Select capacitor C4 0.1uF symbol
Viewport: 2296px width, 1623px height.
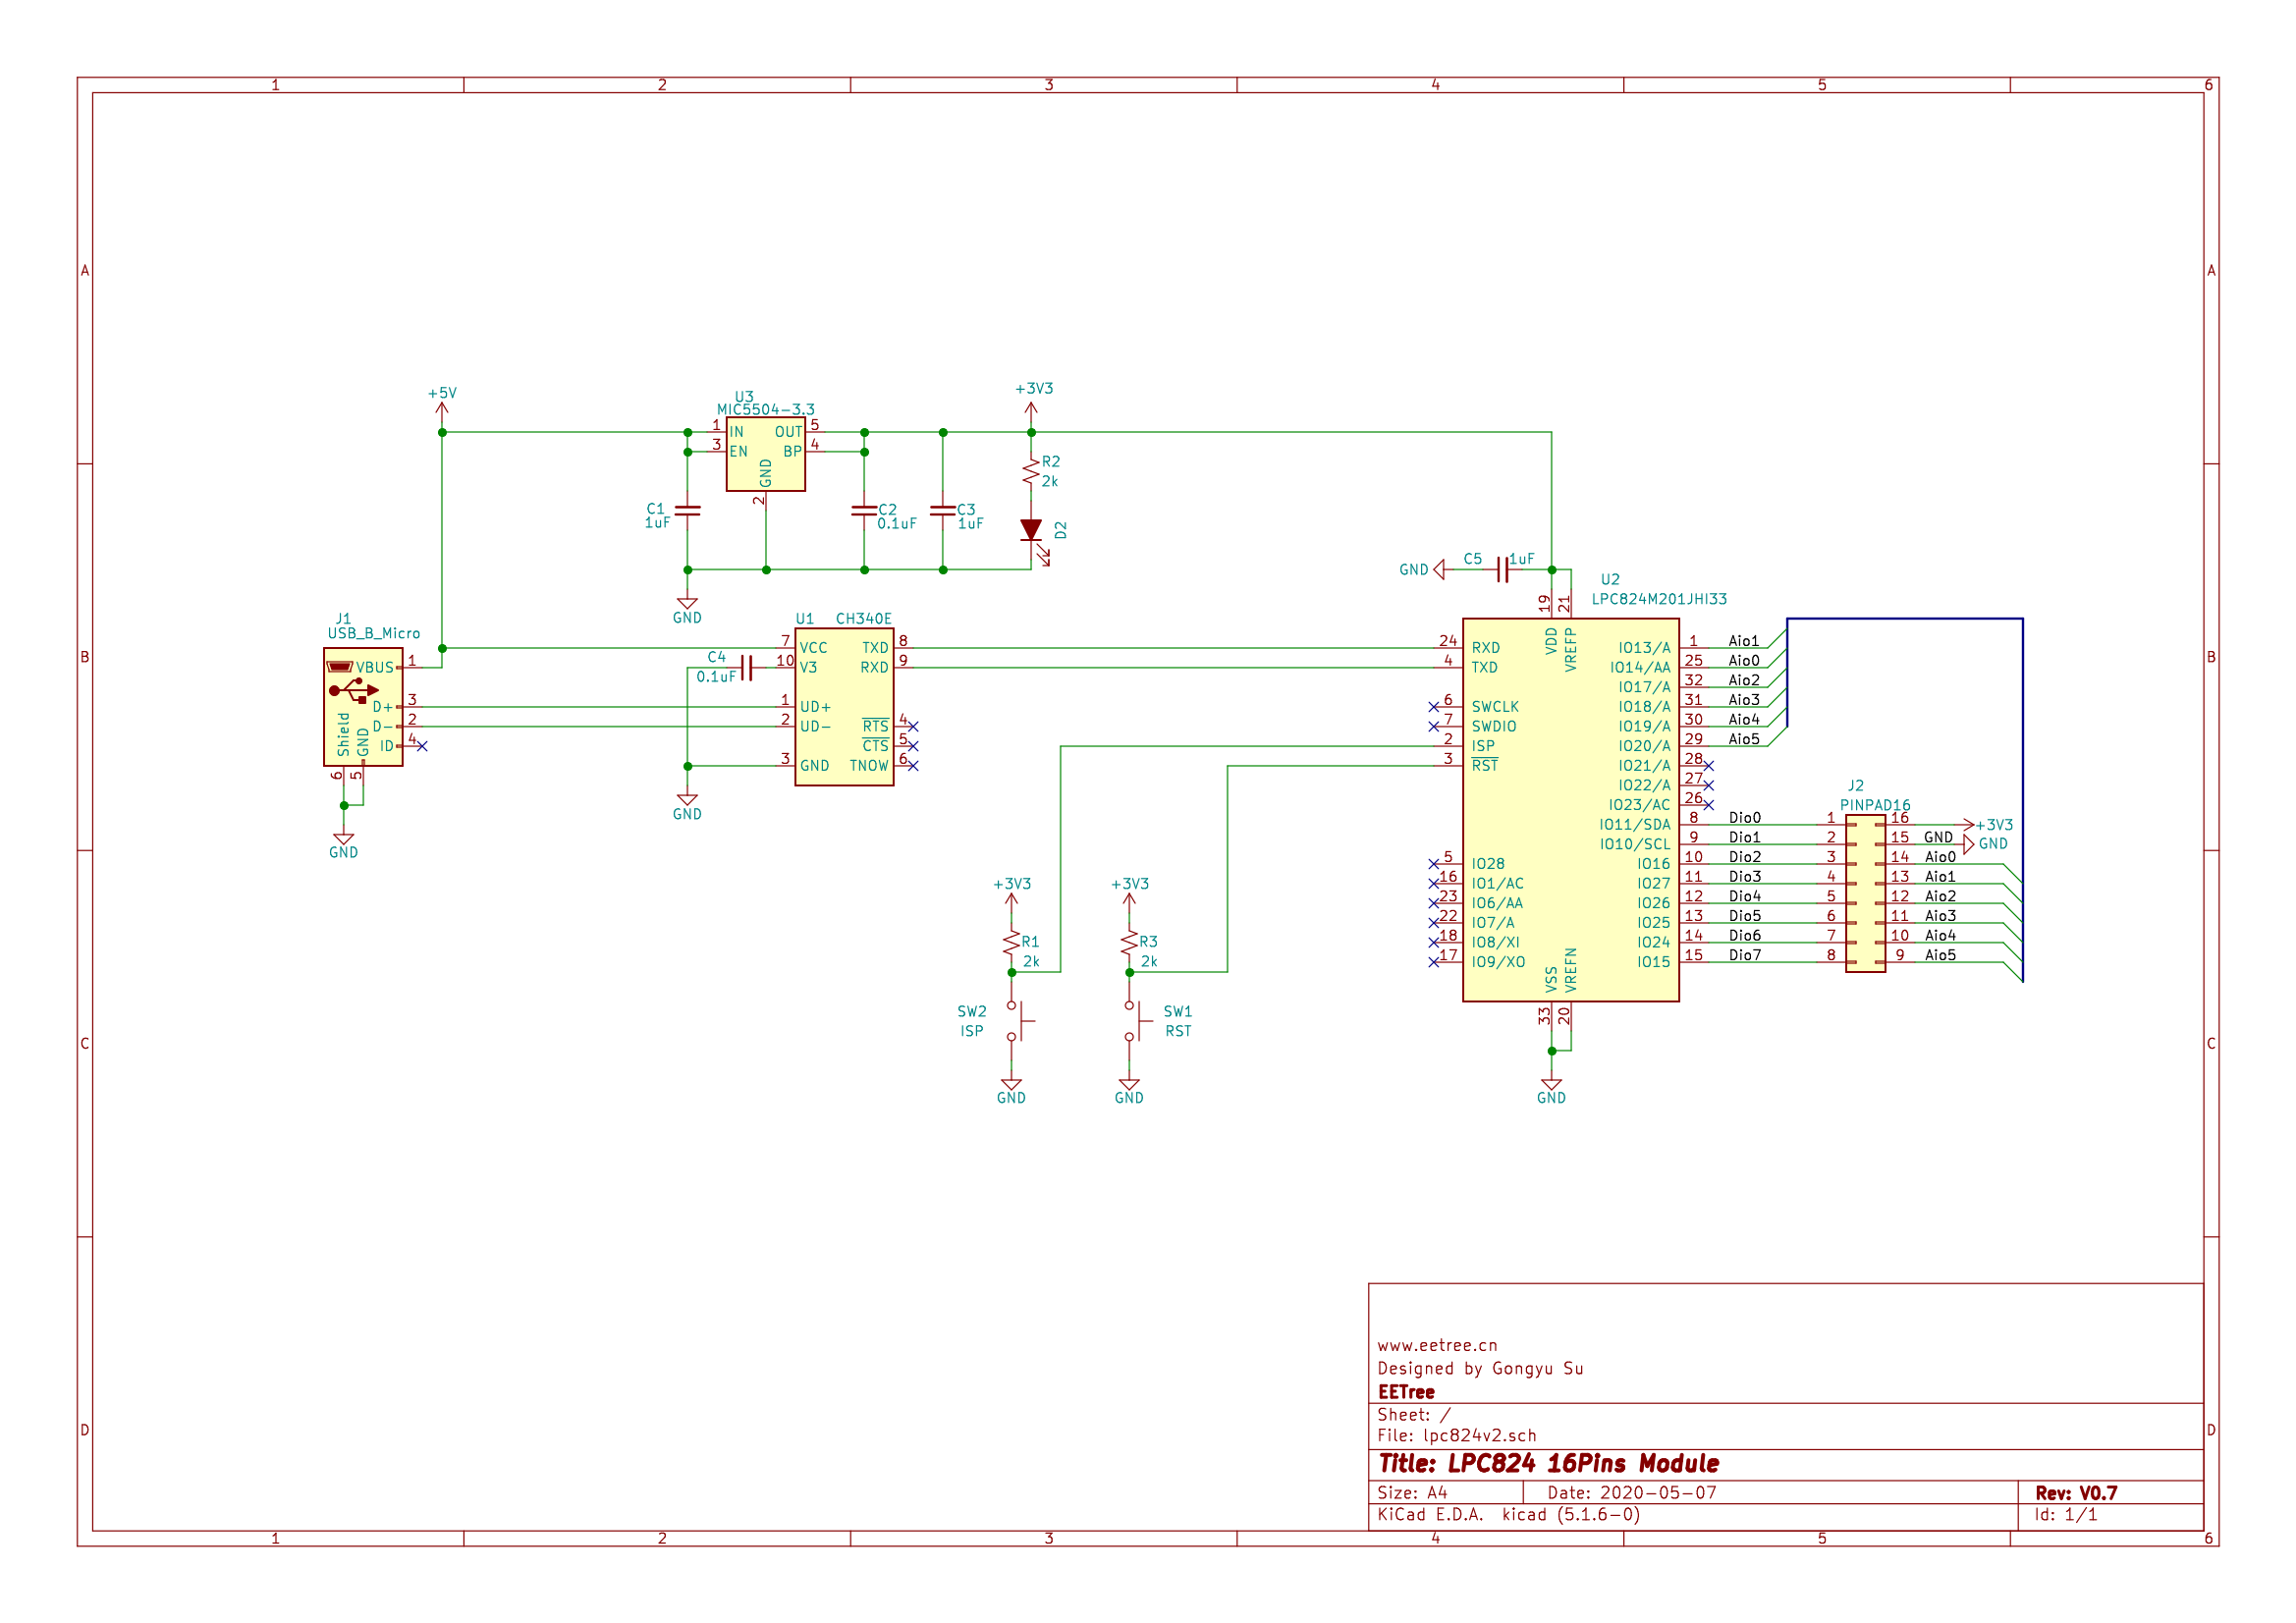(746, 667)
